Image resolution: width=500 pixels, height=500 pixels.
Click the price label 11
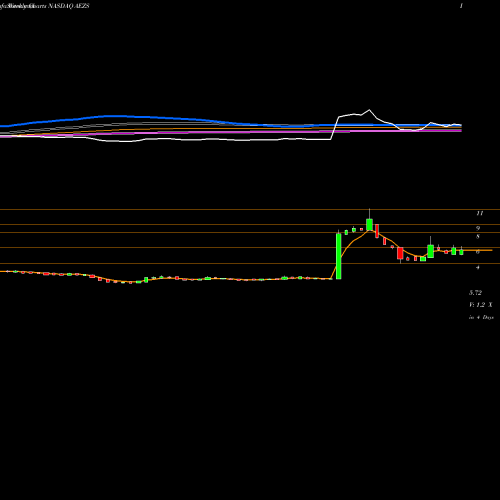[x=480, y=213]
